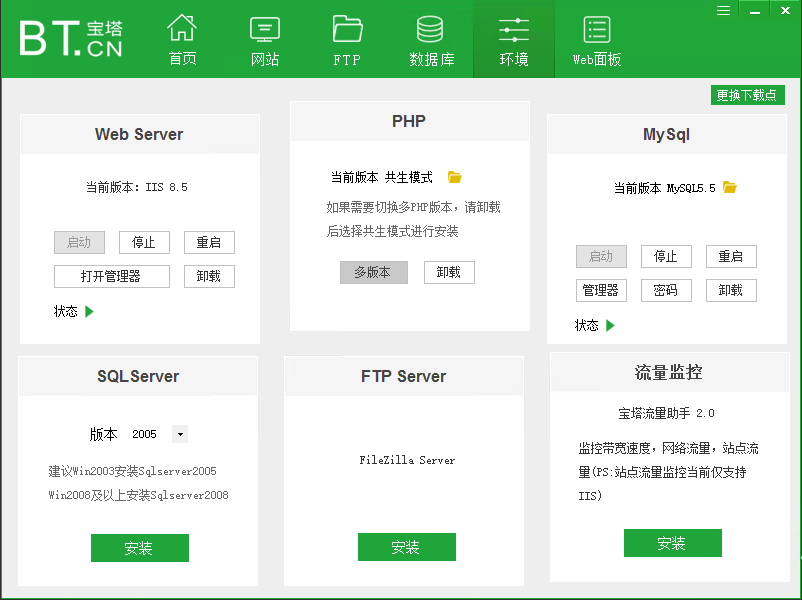Click MySql 状态 green arrow

pyautogui.click(x=610, y=325)
